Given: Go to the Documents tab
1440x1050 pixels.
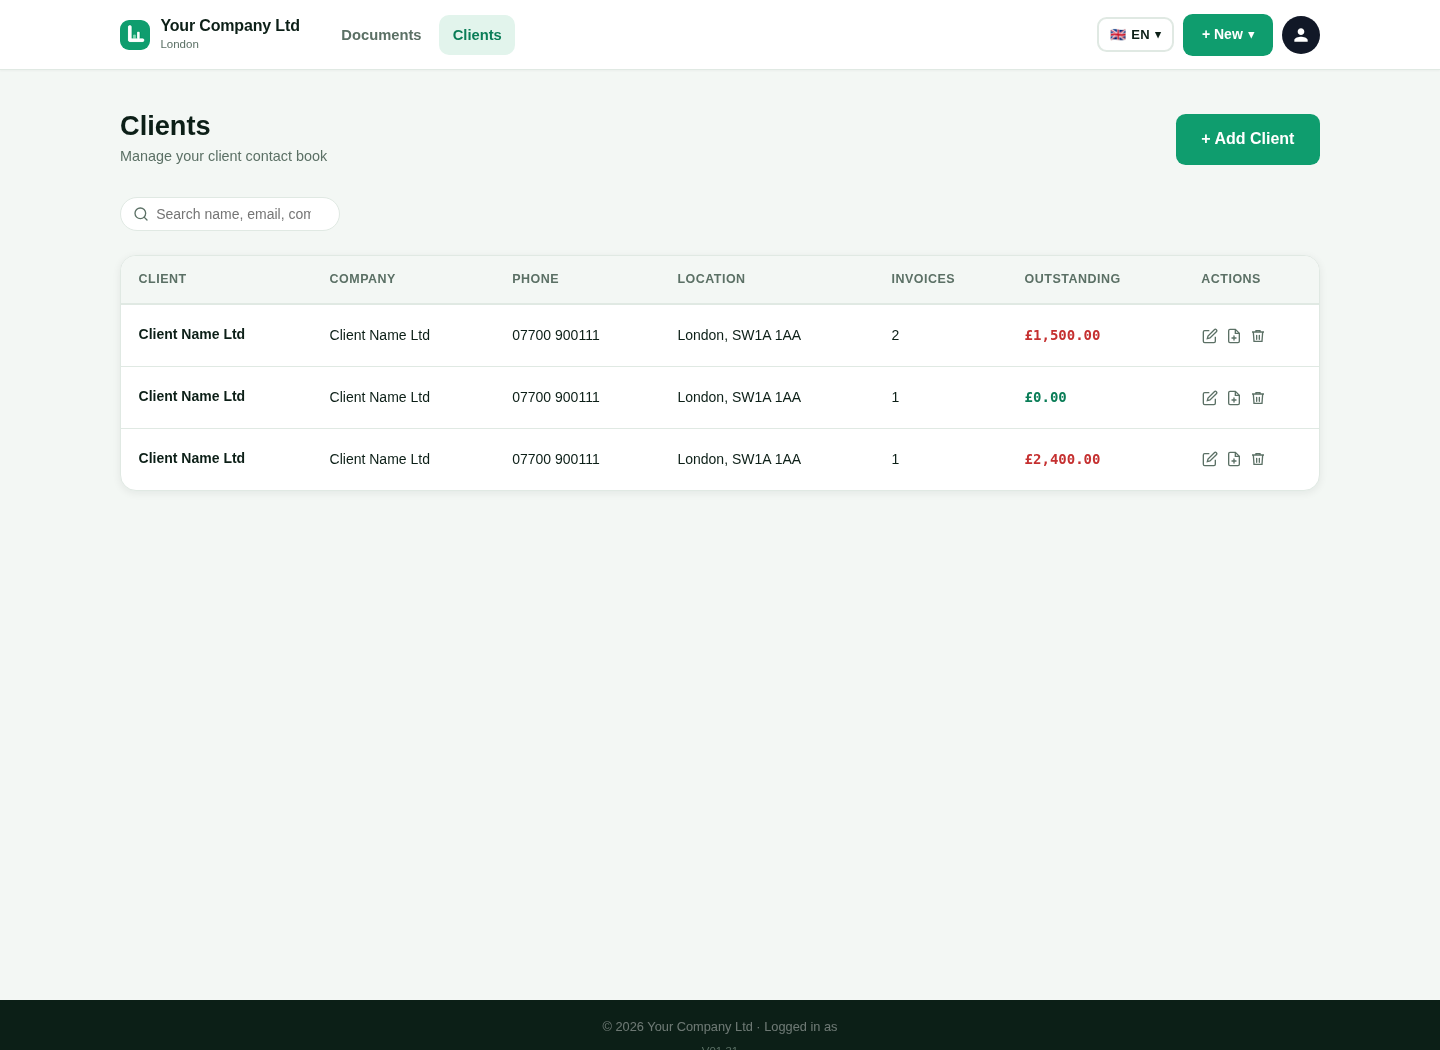Looking at the screenshot, I should pyautogui.click(x=381, y=35).
